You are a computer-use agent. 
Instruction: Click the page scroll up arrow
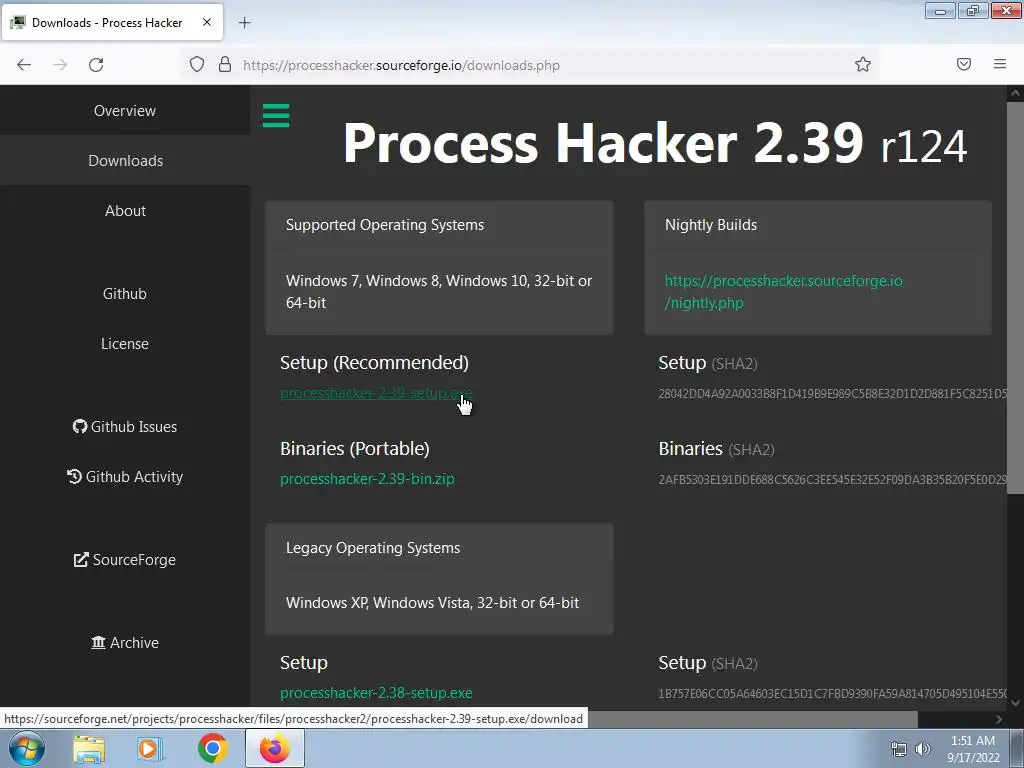click(x=1015, y=93)
